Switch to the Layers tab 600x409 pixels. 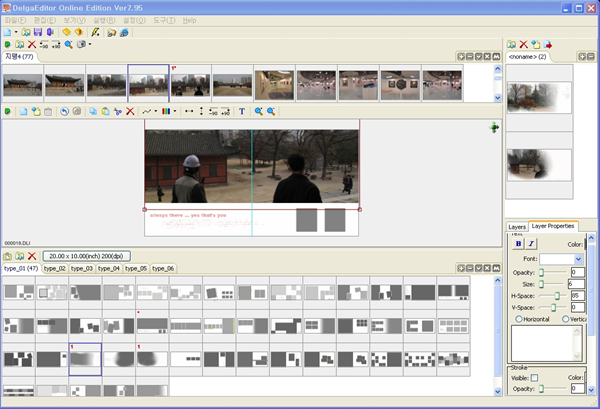click(517, 226)
